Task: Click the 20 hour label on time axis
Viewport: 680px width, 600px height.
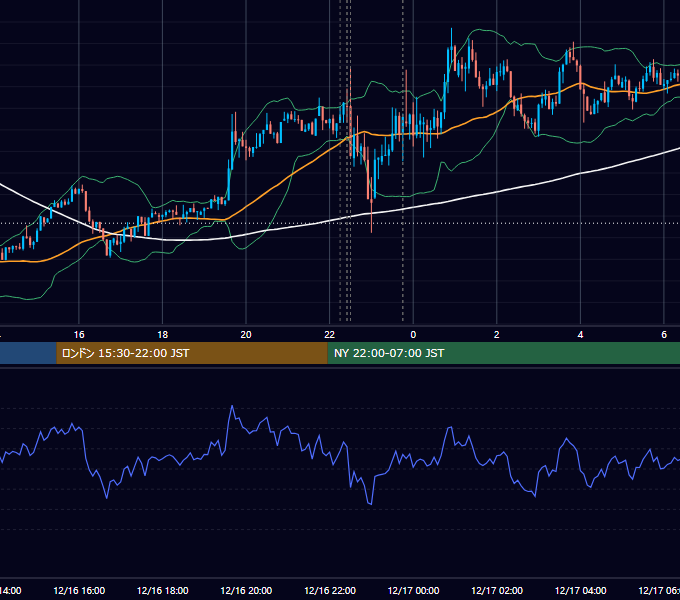Action: (x=246, y=335)
